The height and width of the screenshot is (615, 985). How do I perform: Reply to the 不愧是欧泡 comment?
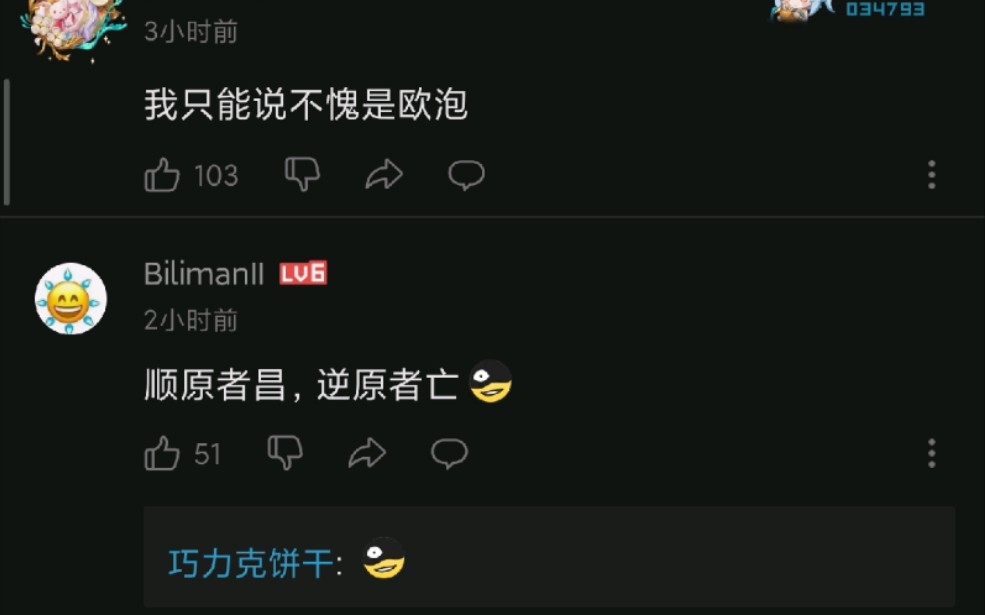tap(466, 175)
